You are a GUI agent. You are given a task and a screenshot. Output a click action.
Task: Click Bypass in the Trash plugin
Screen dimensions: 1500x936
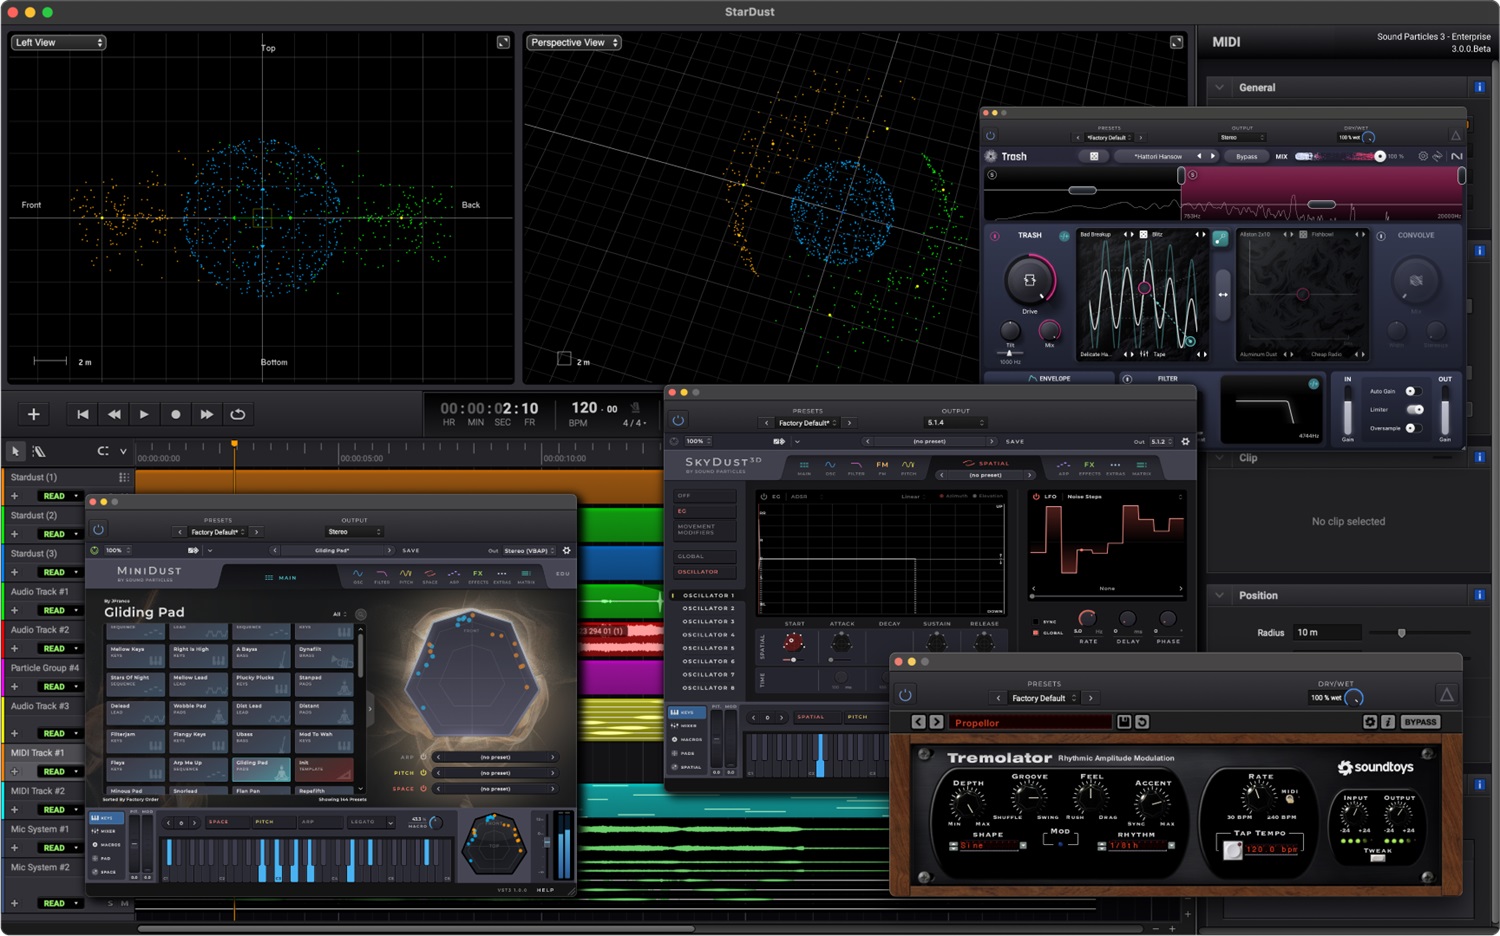coord(1247,156)
